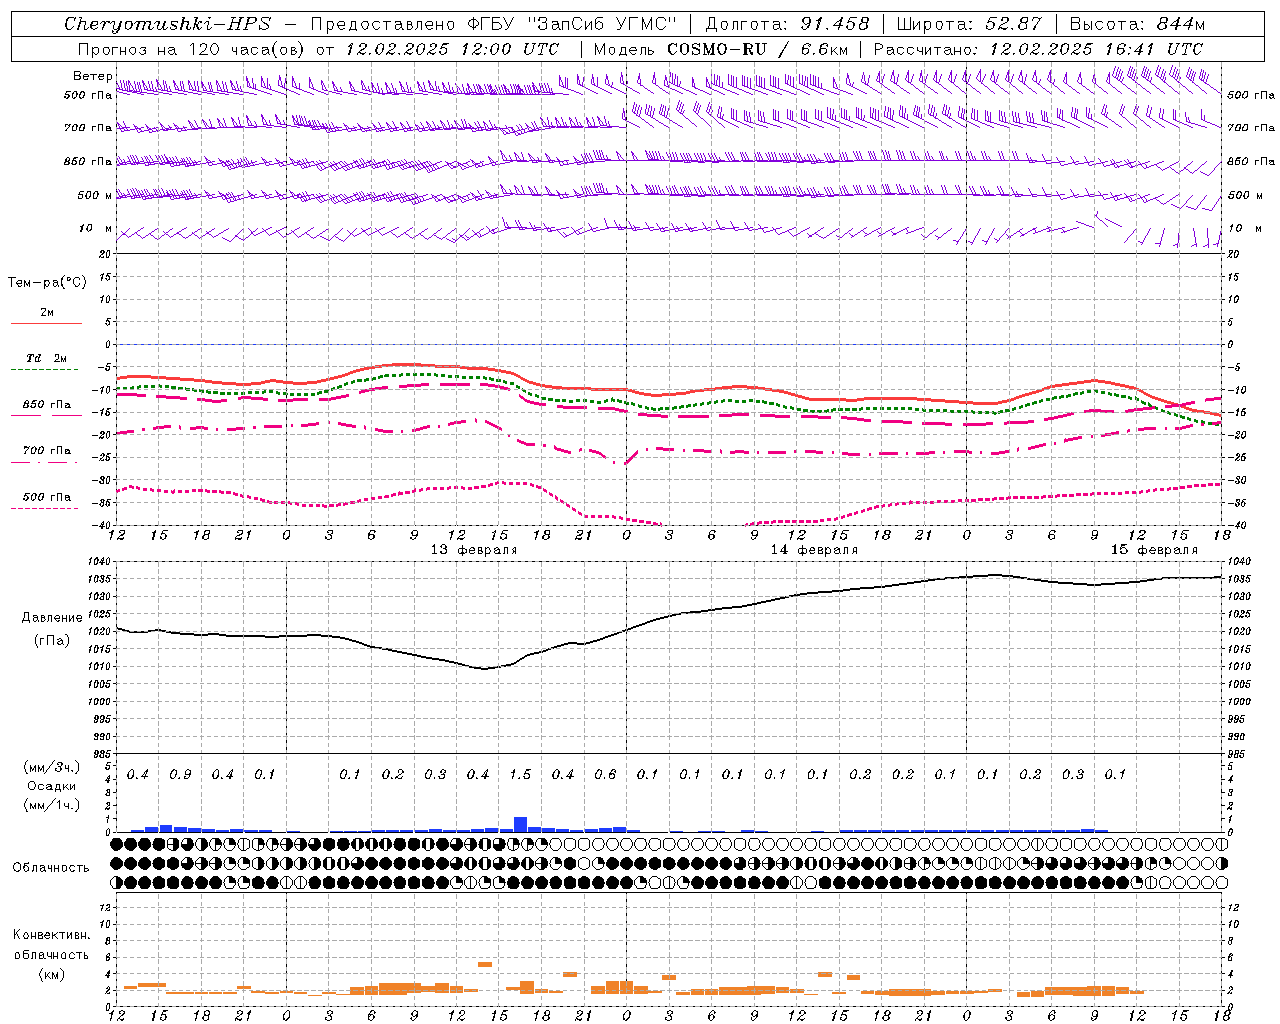Image resolution: width=1280 pixels, height=1024 pixels.
Task: Click the Рассчитано: 12.02.2025 16:41 UTC timestamp
Action: point(1038,48)
